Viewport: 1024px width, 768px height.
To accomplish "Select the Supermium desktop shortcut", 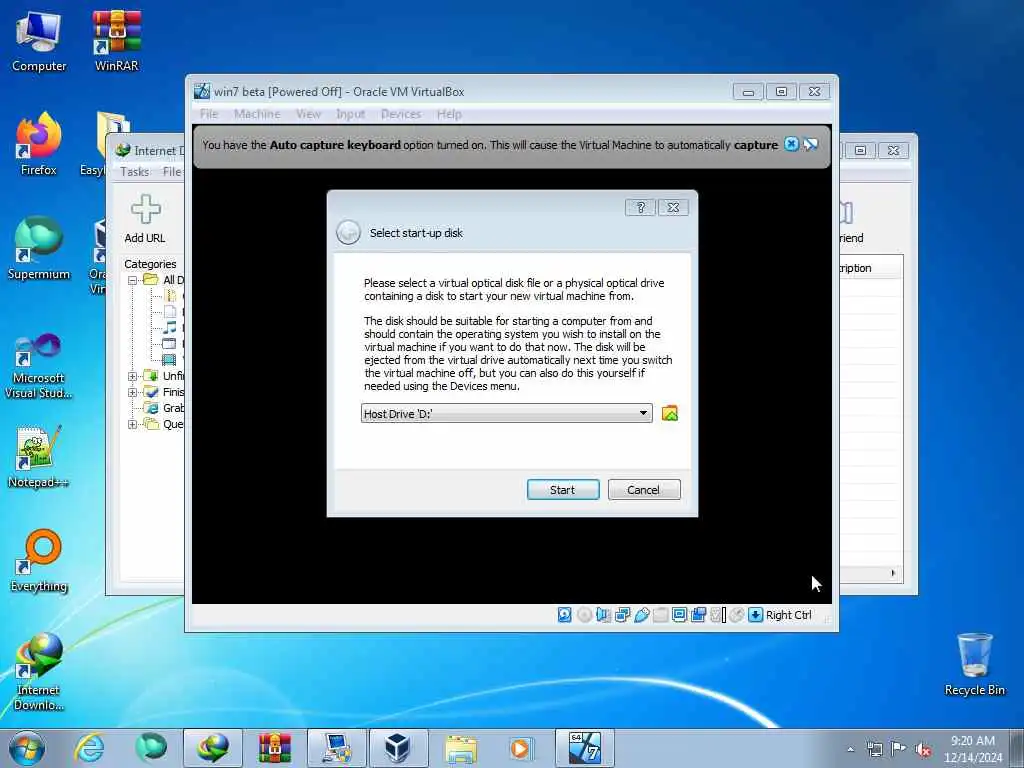I will pyautogui.click(x=39, y=248).
